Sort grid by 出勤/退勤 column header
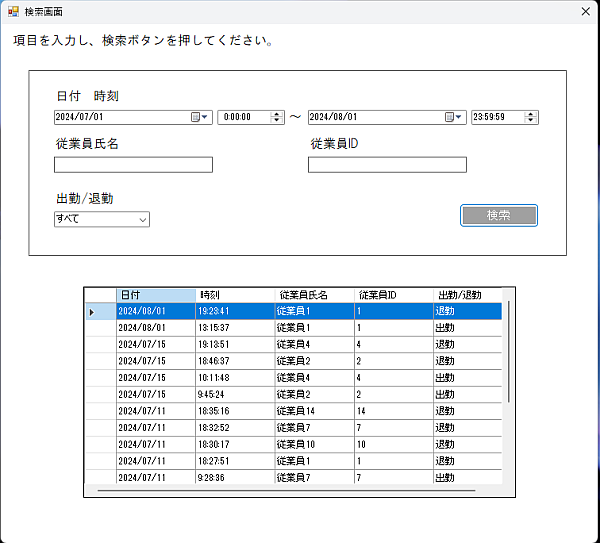Image resolution: width=600 pixels, height=543 pixels. point(468,295)
